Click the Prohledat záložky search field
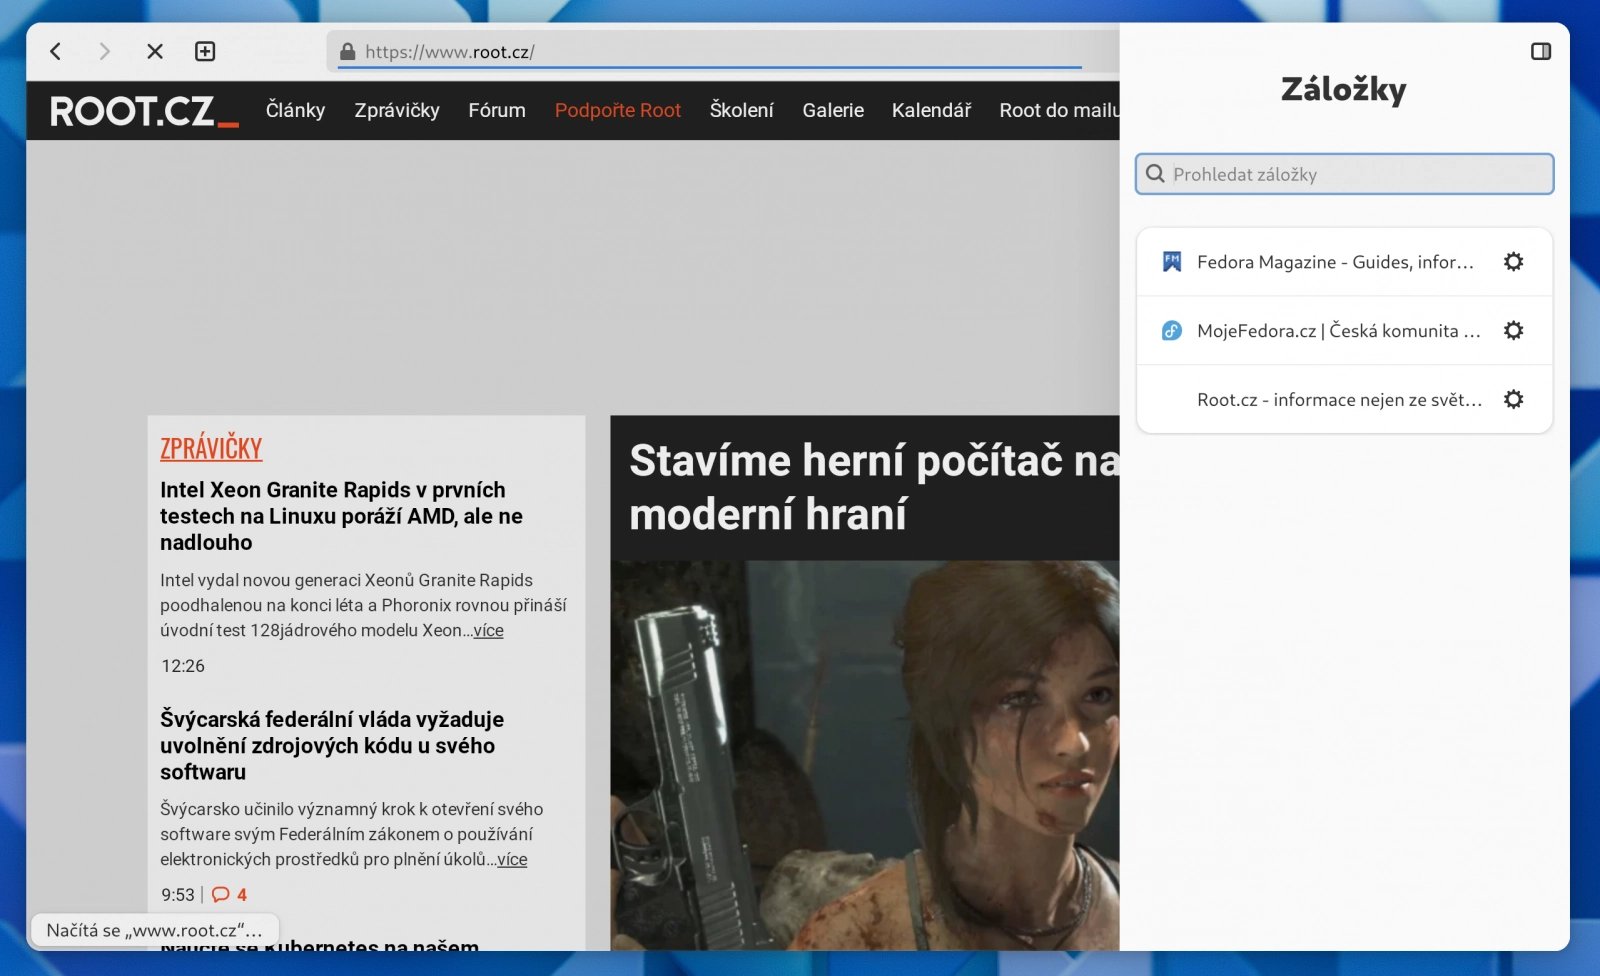The height and width of the screenshot is (976, 1600). point(1345,174)
